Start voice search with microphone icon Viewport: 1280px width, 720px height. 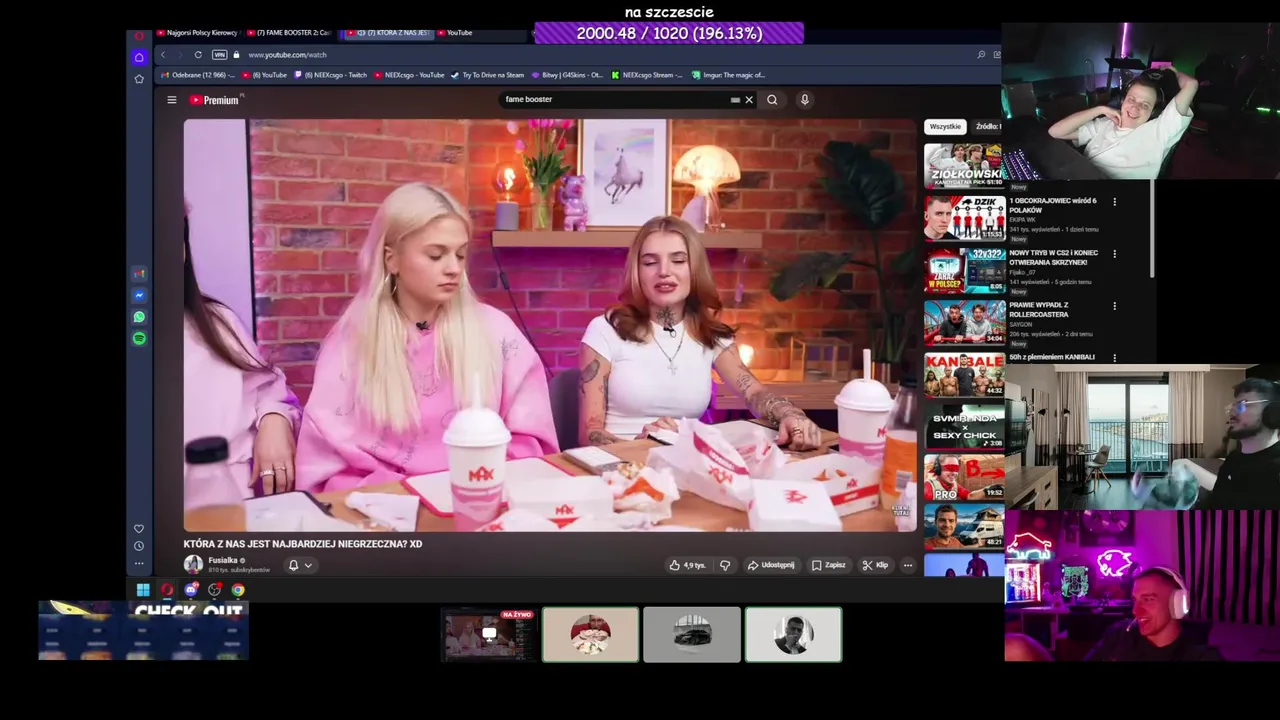[x=804, y=100]
